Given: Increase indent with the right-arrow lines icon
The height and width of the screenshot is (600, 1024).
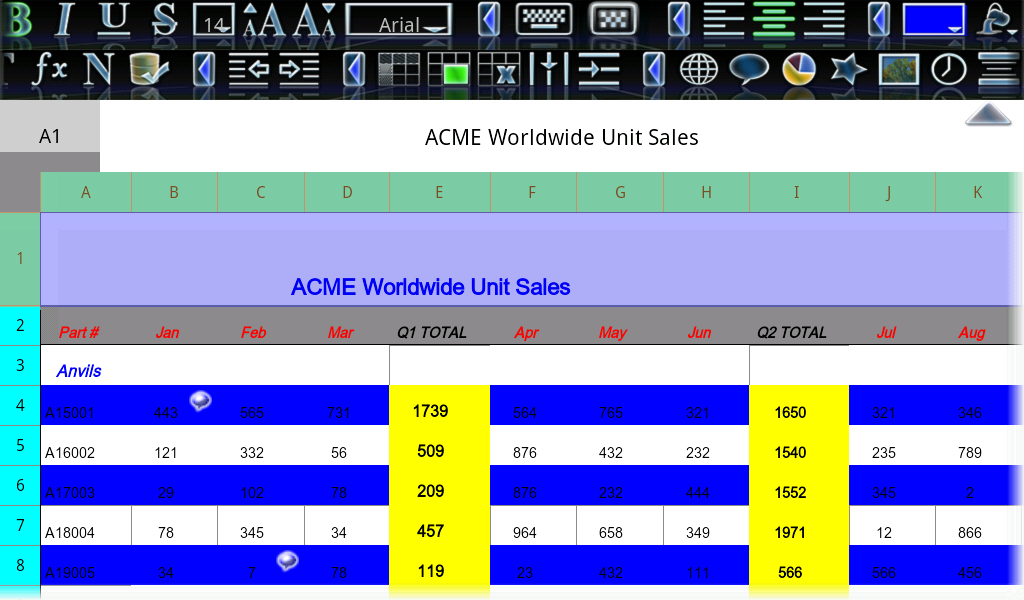Looking at the screenshot, I should [299, 69].
